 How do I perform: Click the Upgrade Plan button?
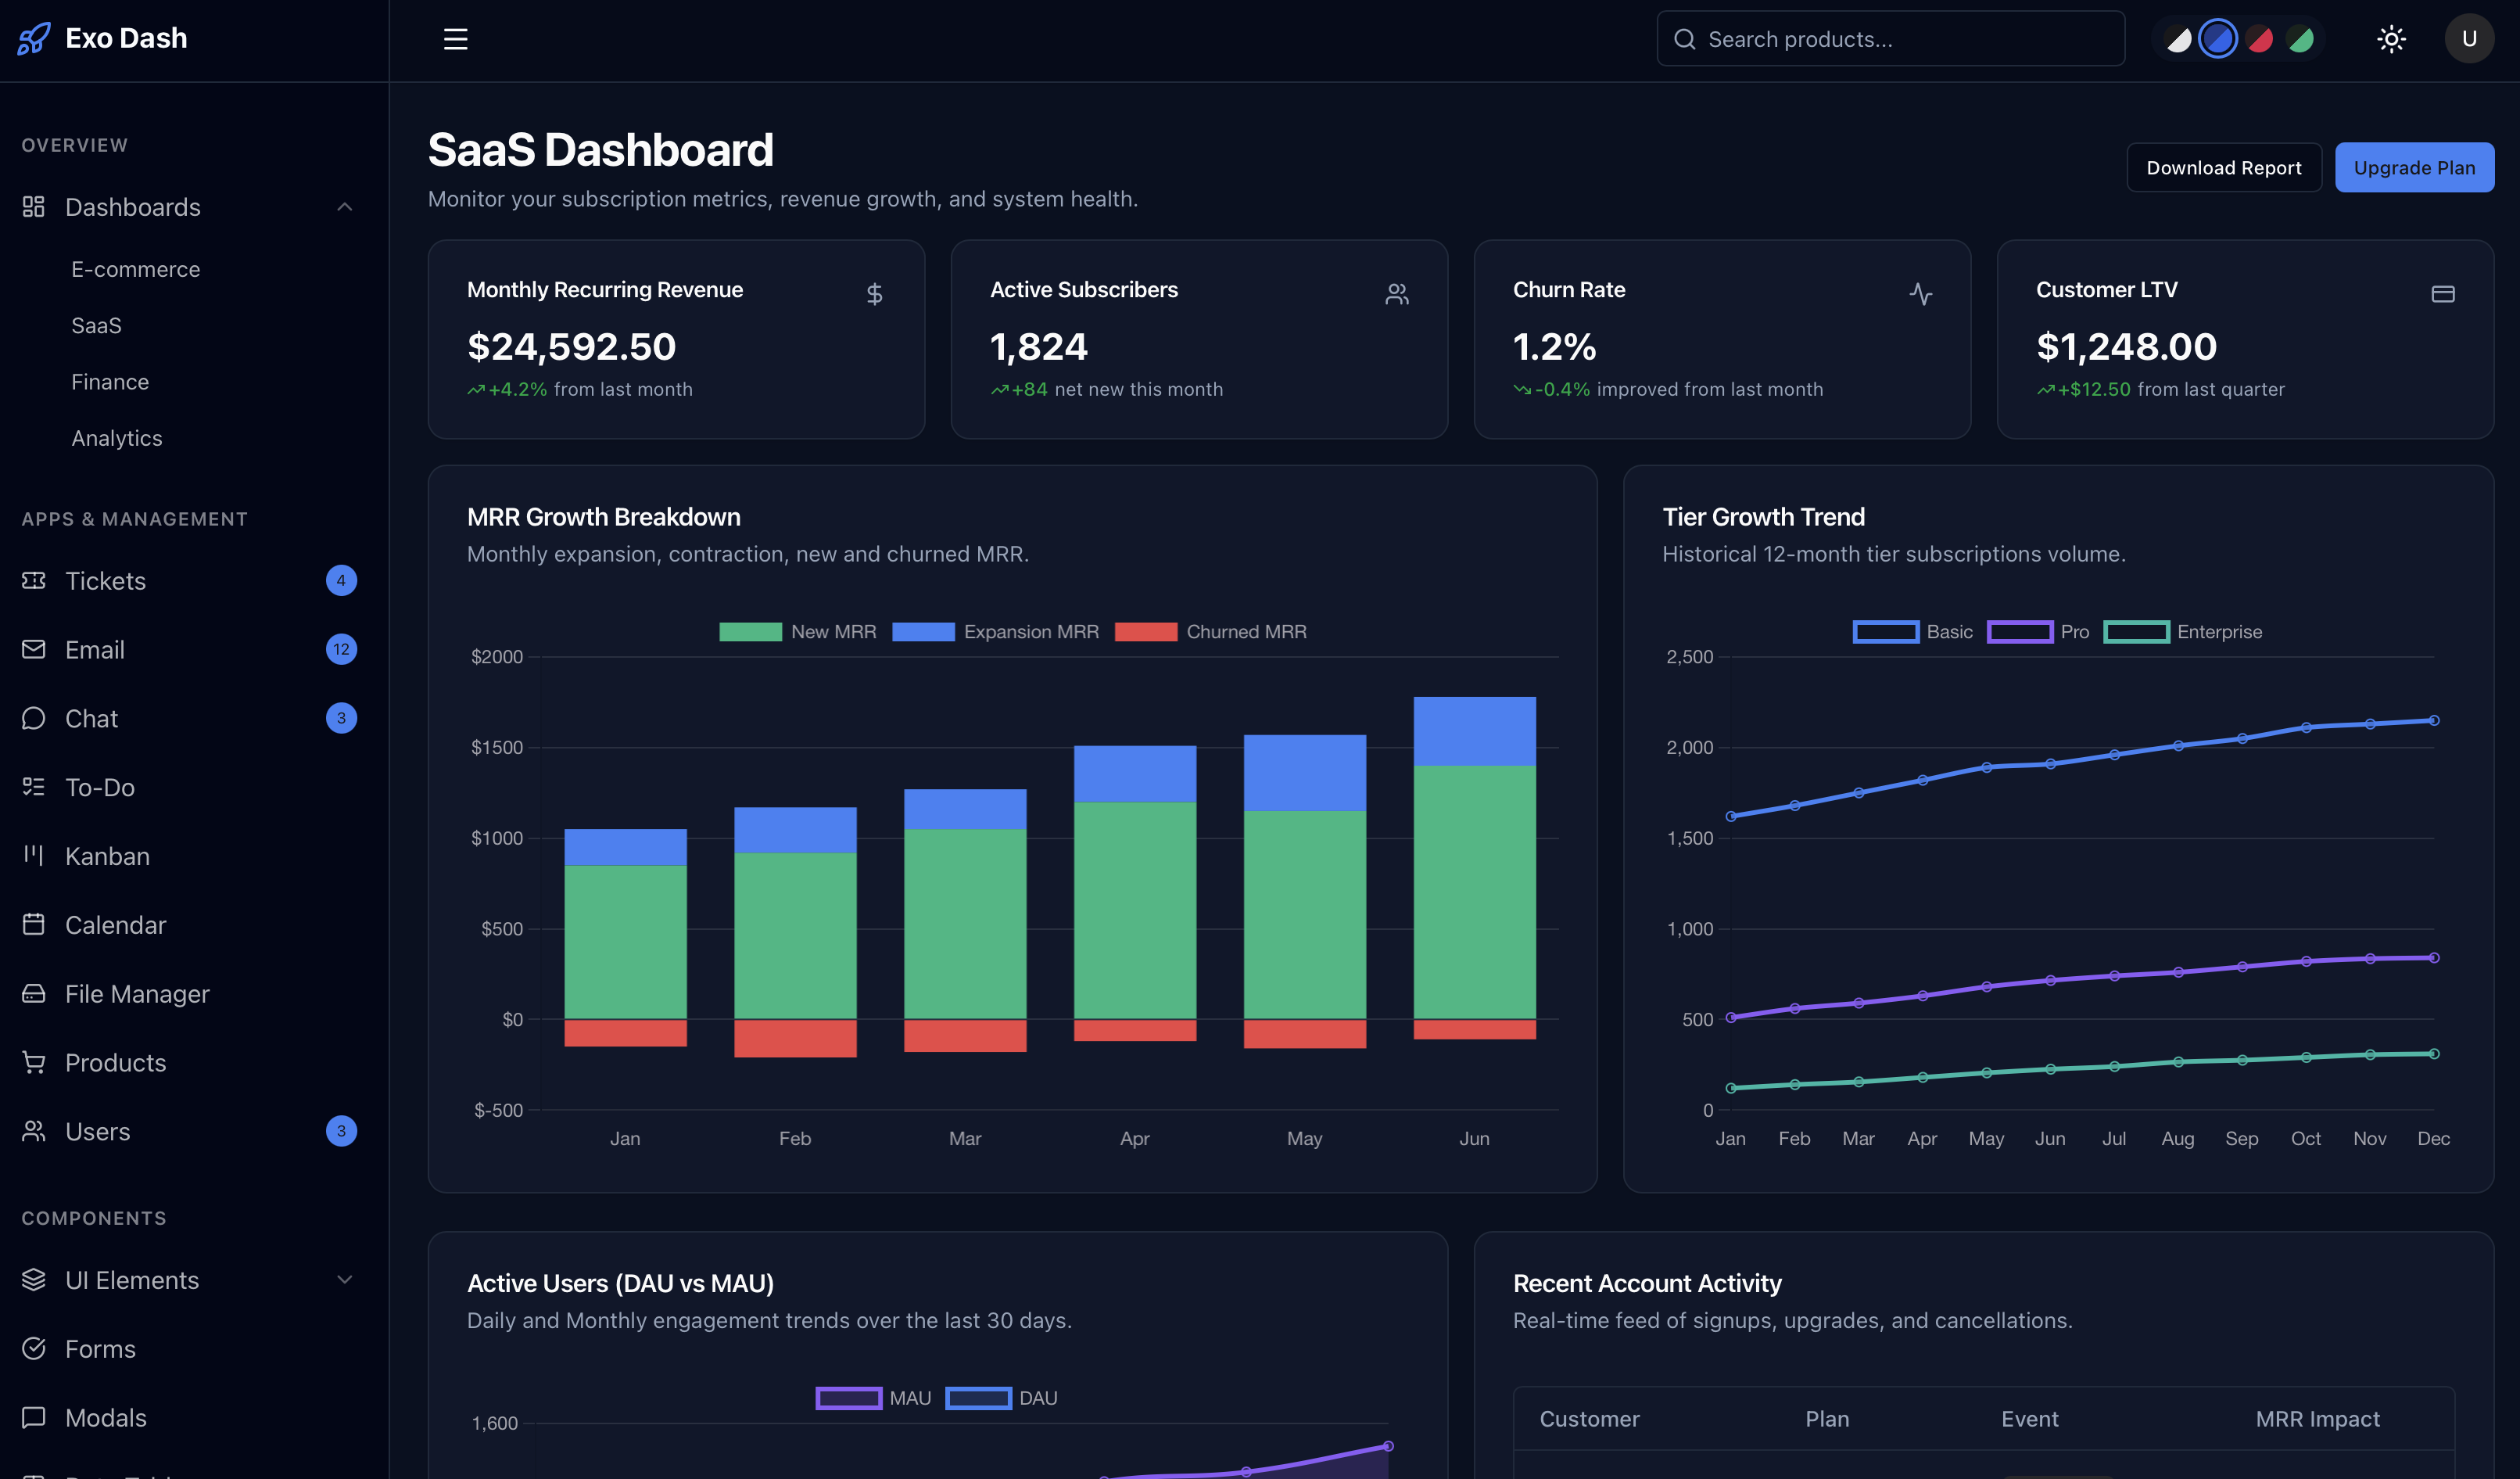tap(2414, 168)
